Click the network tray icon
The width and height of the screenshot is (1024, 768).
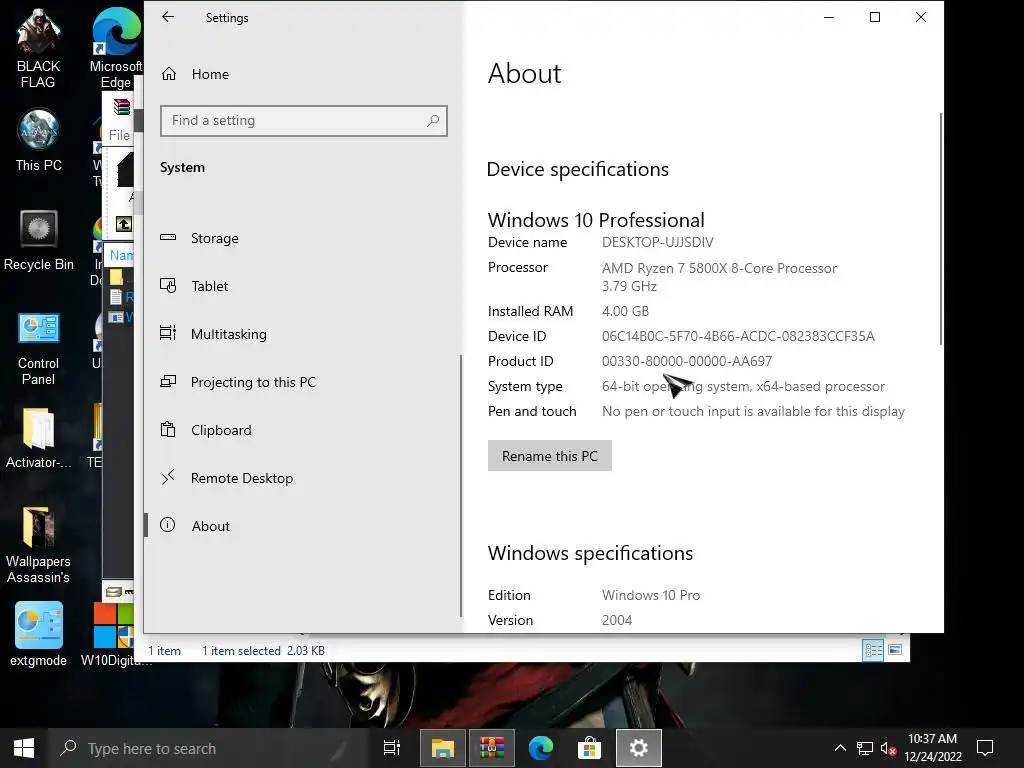click(865, 748)
